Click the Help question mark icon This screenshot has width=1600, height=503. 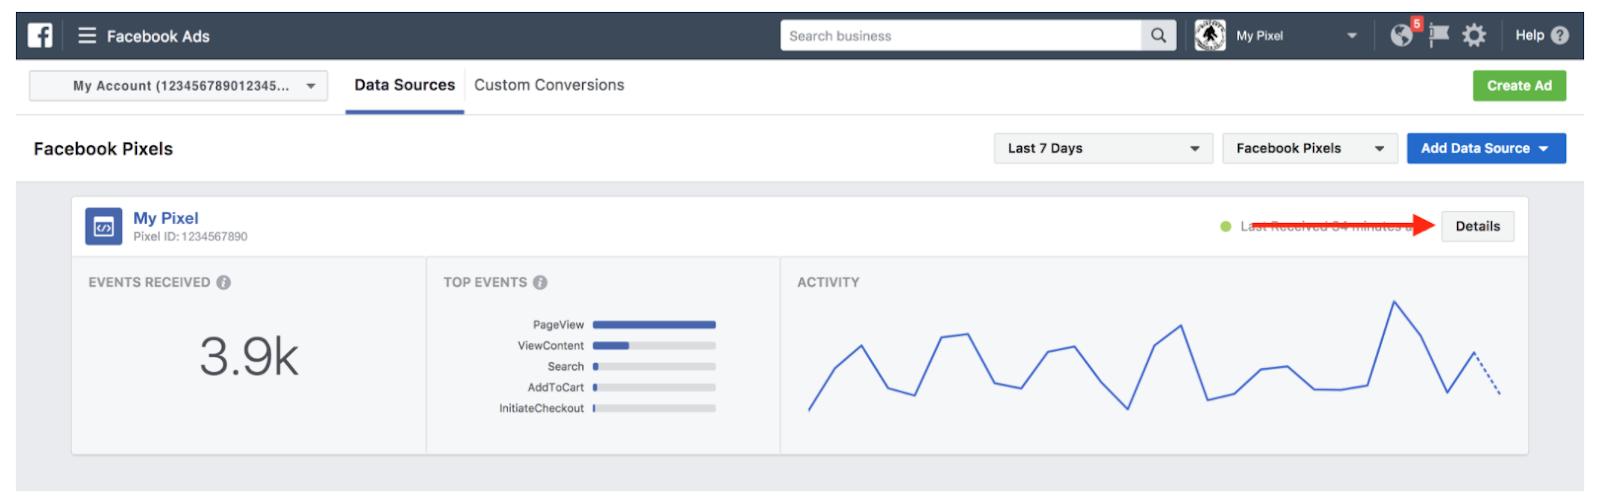(x=1560, y=36)
